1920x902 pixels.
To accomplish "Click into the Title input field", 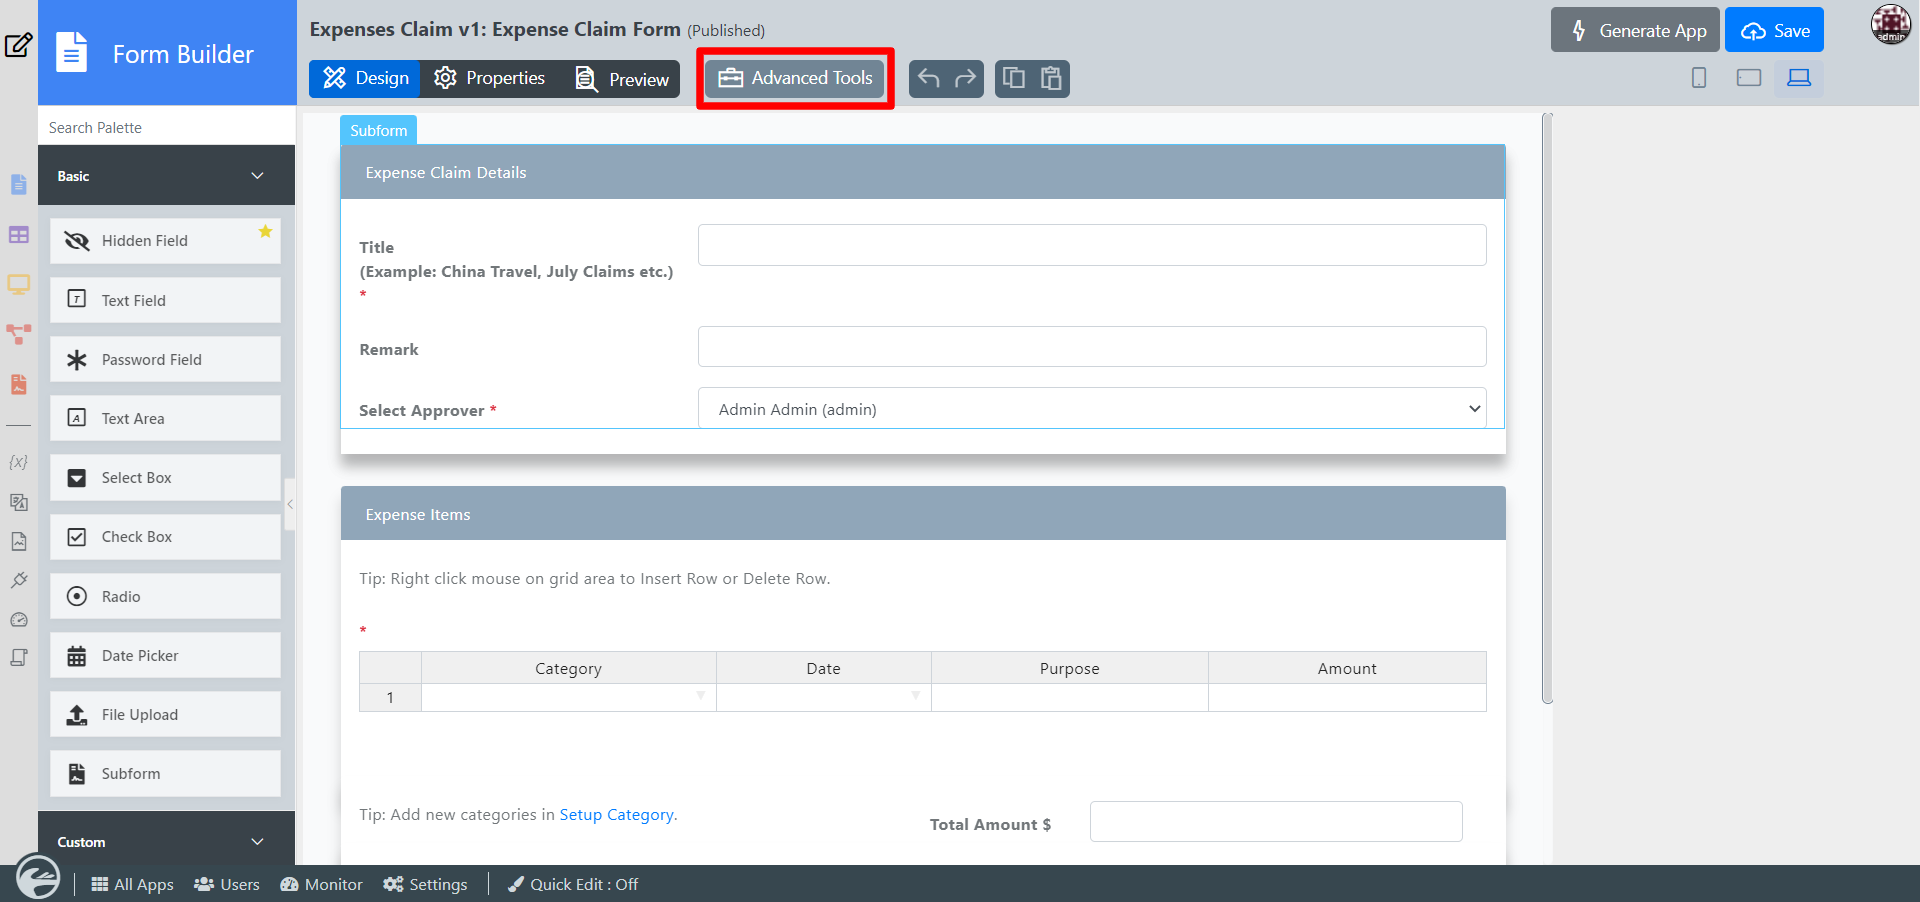I will [1092, 245].
